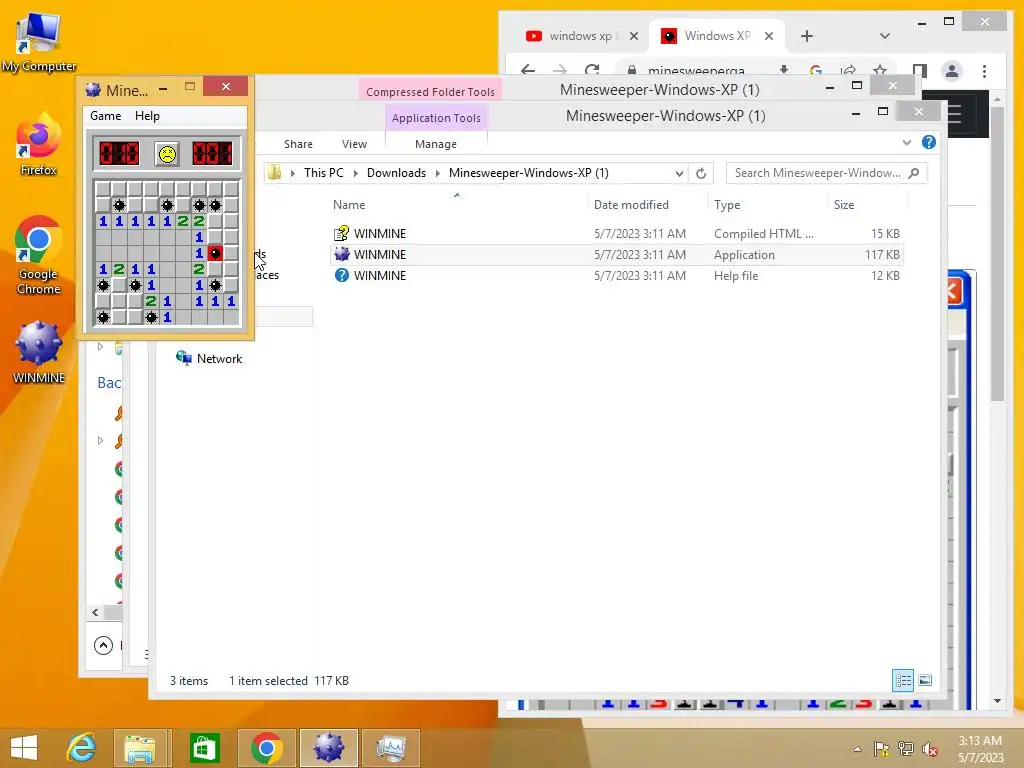
Task: Click Chrome back arrow
Action: 528,70
